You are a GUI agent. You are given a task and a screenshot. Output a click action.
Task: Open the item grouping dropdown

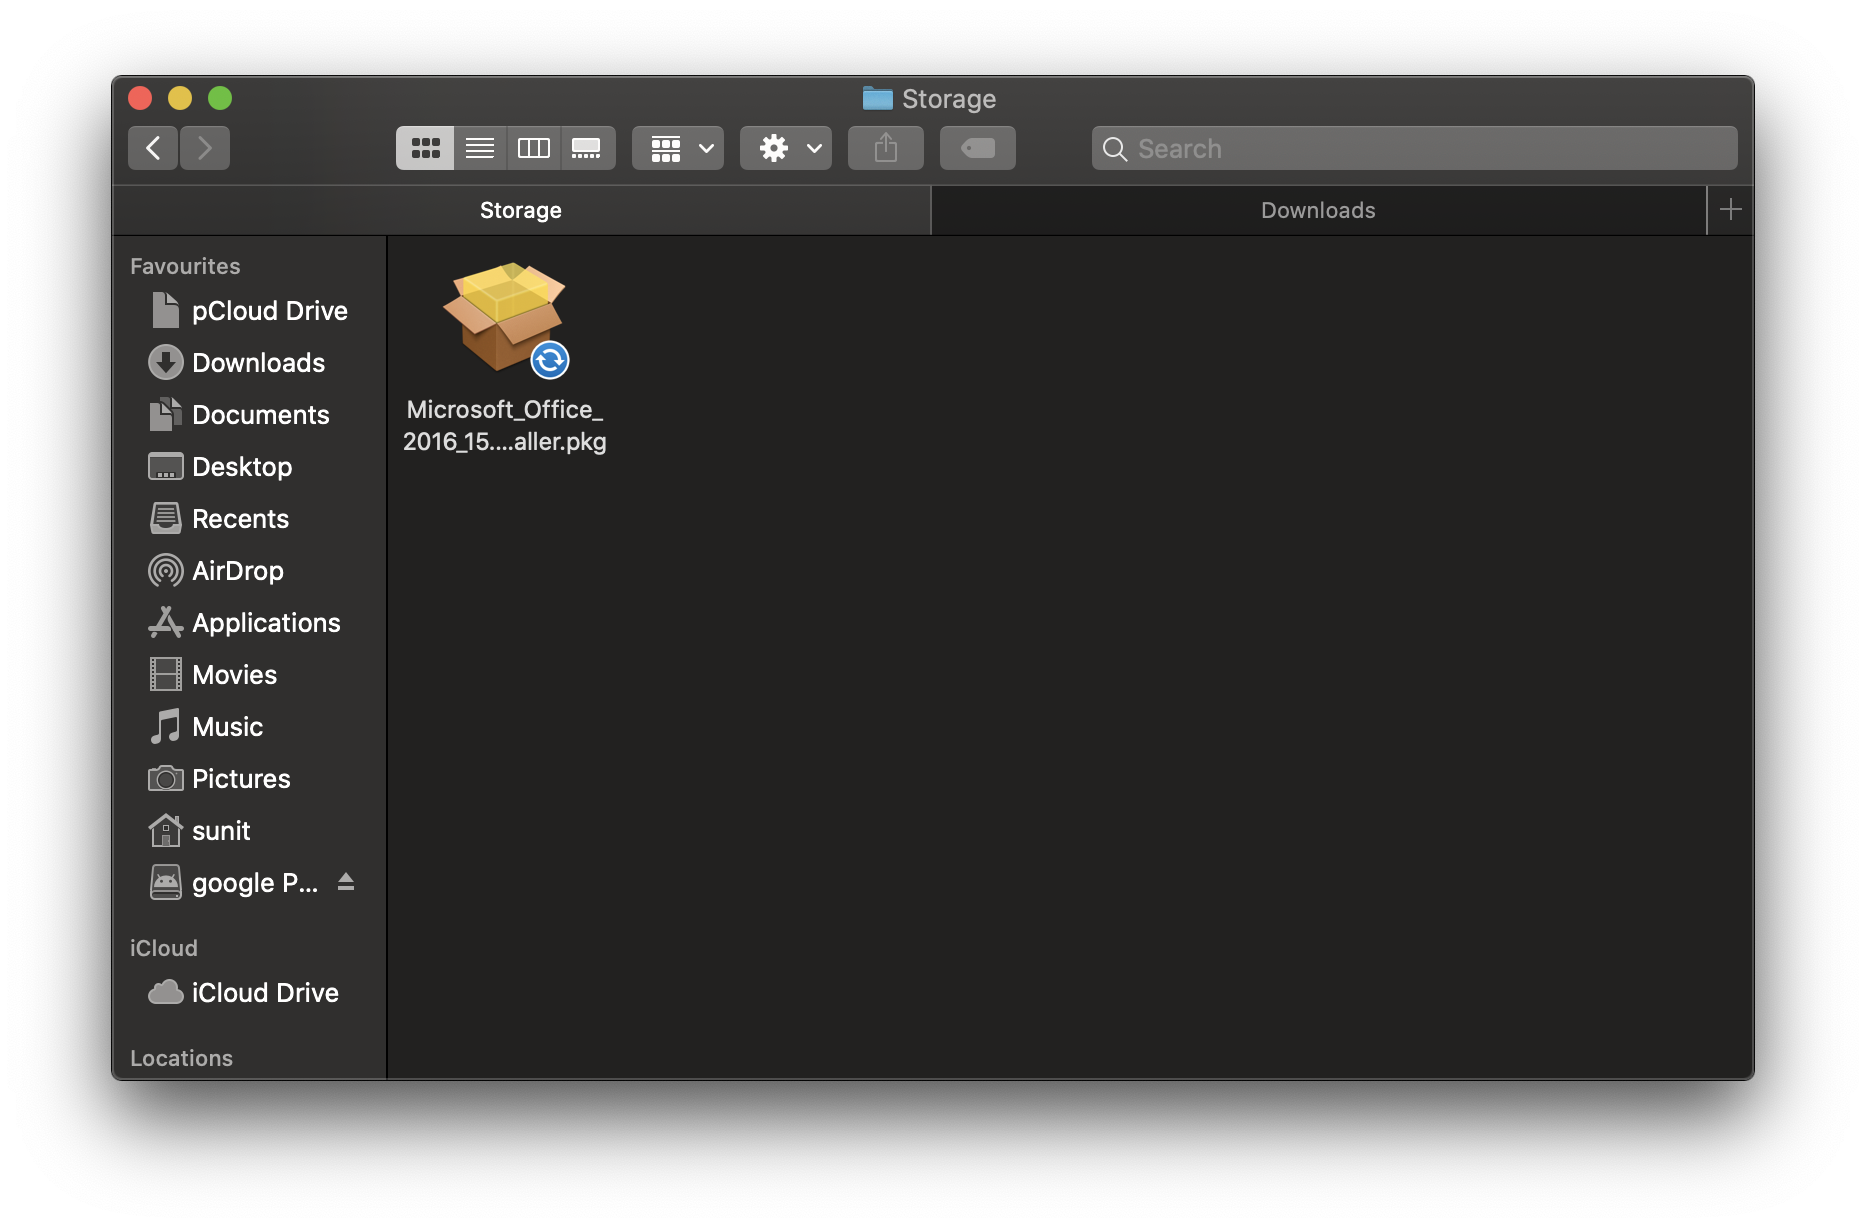(x=677, y=147)
